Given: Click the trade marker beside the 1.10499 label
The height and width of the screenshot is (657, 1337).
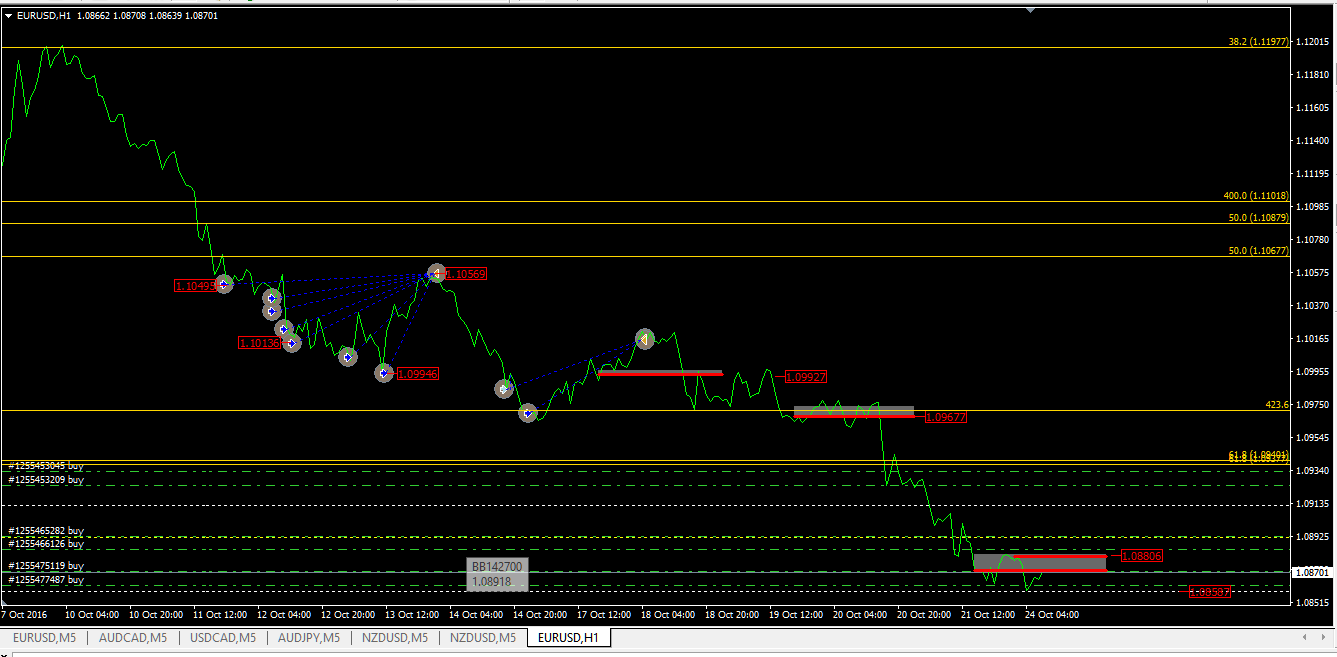Looking at the screenshot, I should (224, 285).
